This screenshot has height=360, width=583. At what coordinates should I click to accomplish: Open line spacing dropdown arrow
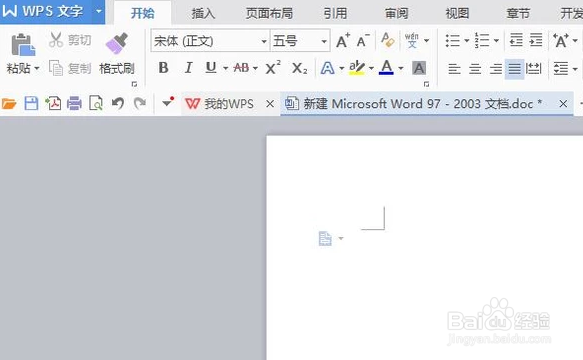(575, 69)
